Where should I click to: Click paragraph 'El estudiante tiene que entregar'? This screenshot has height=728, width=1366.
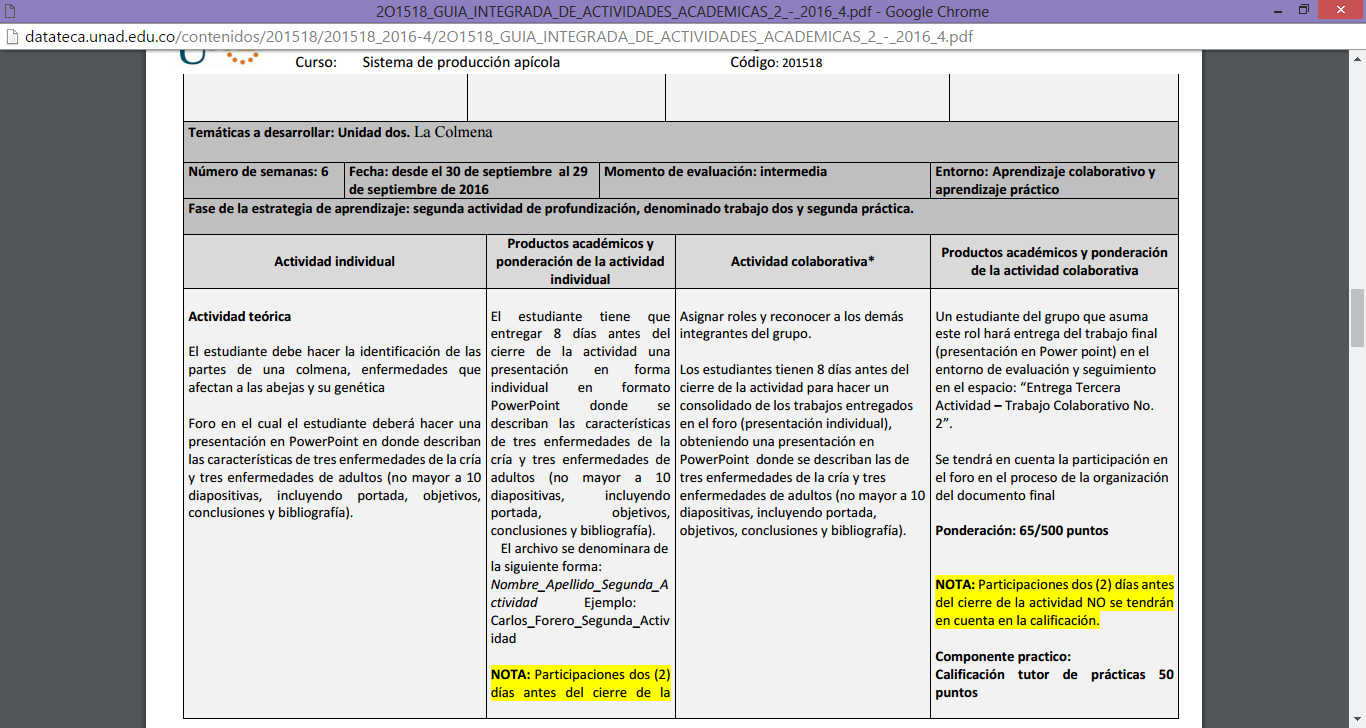click(581, 423)
